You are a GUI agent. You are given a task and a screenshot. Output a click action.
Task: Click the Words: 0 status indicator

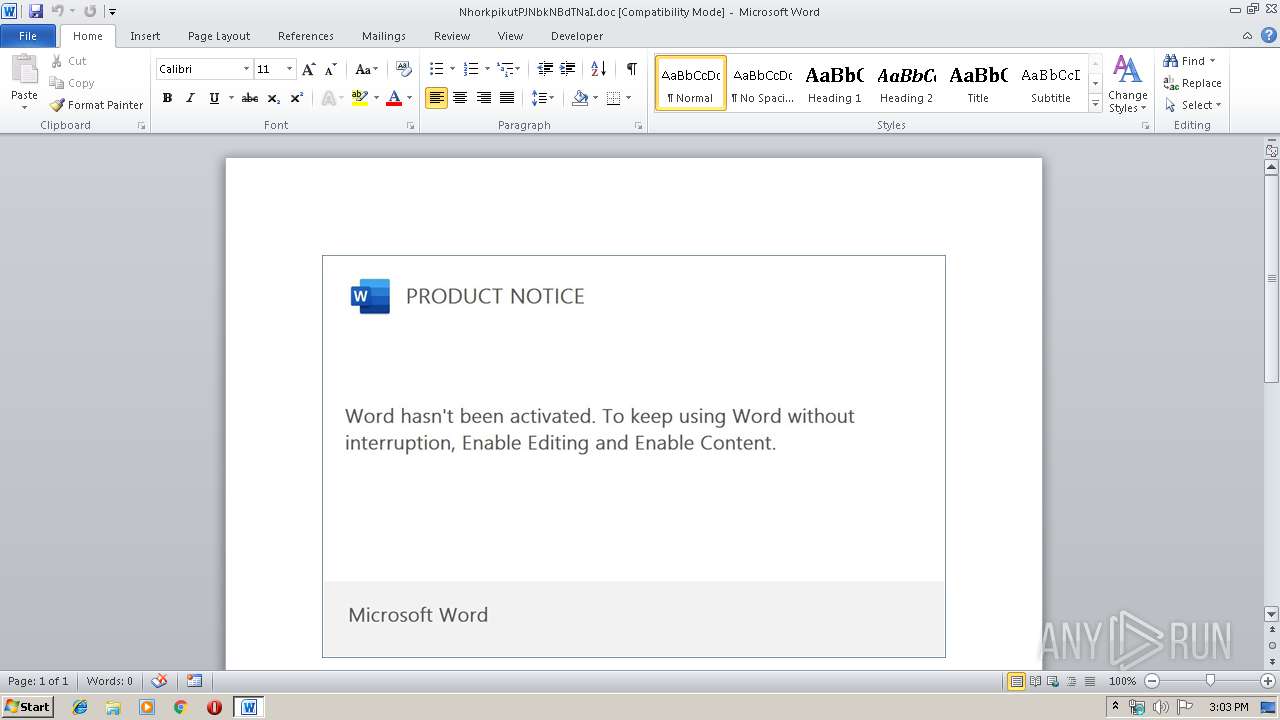point(109,681)
